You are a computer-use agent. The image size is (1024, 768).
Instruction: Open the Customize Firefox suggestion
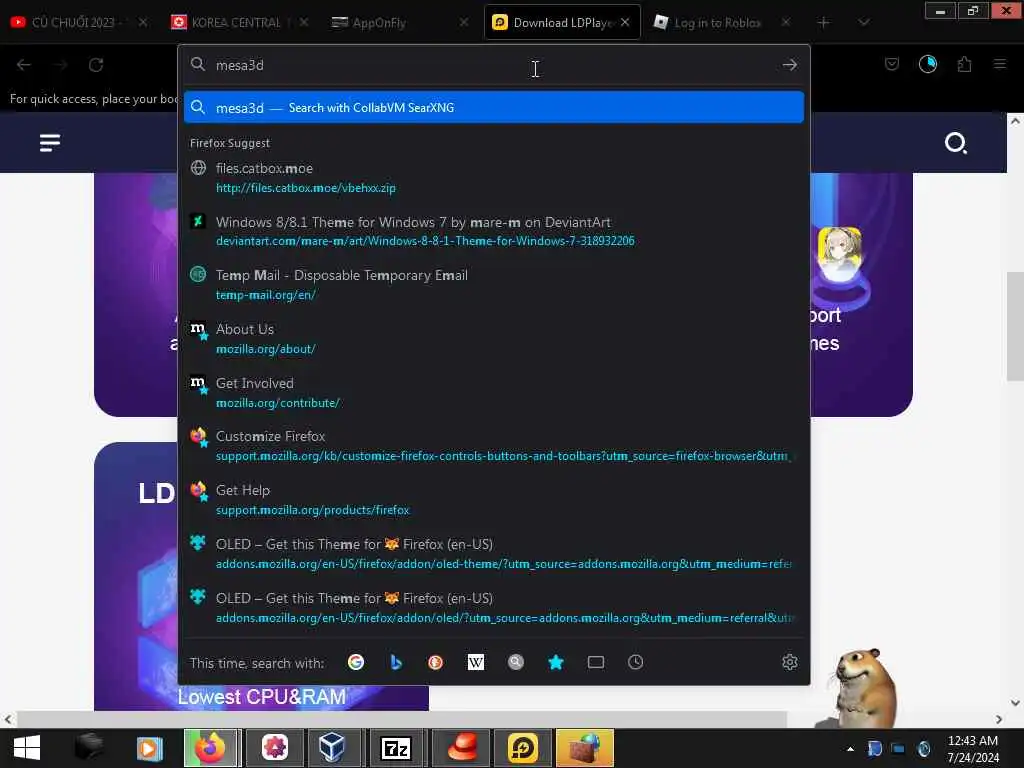tap(494, 446)
